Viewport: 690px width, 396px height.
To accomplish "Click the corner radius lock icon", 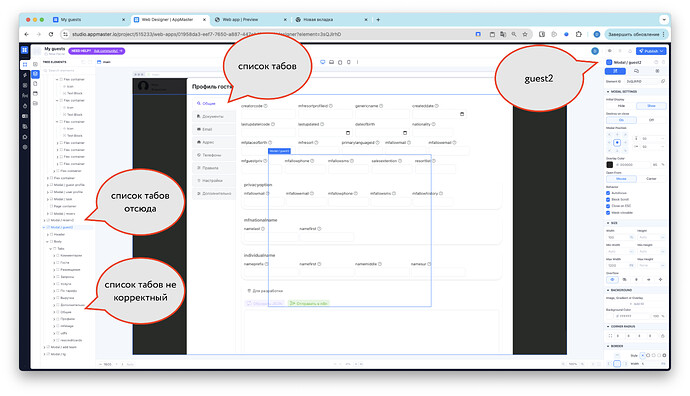I will tap(662, 336).
